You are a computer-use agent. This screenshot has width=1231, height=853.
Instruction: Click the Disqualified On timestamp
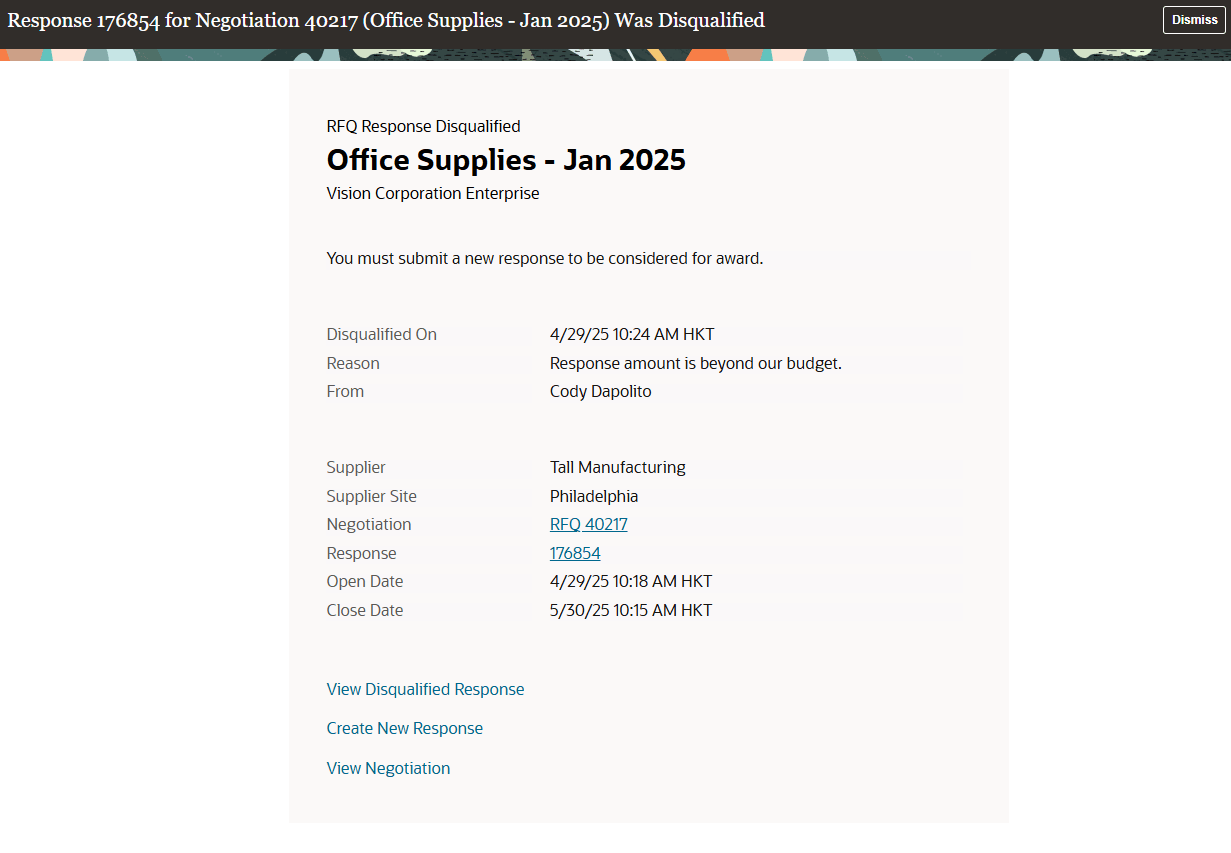click(632, 334)
